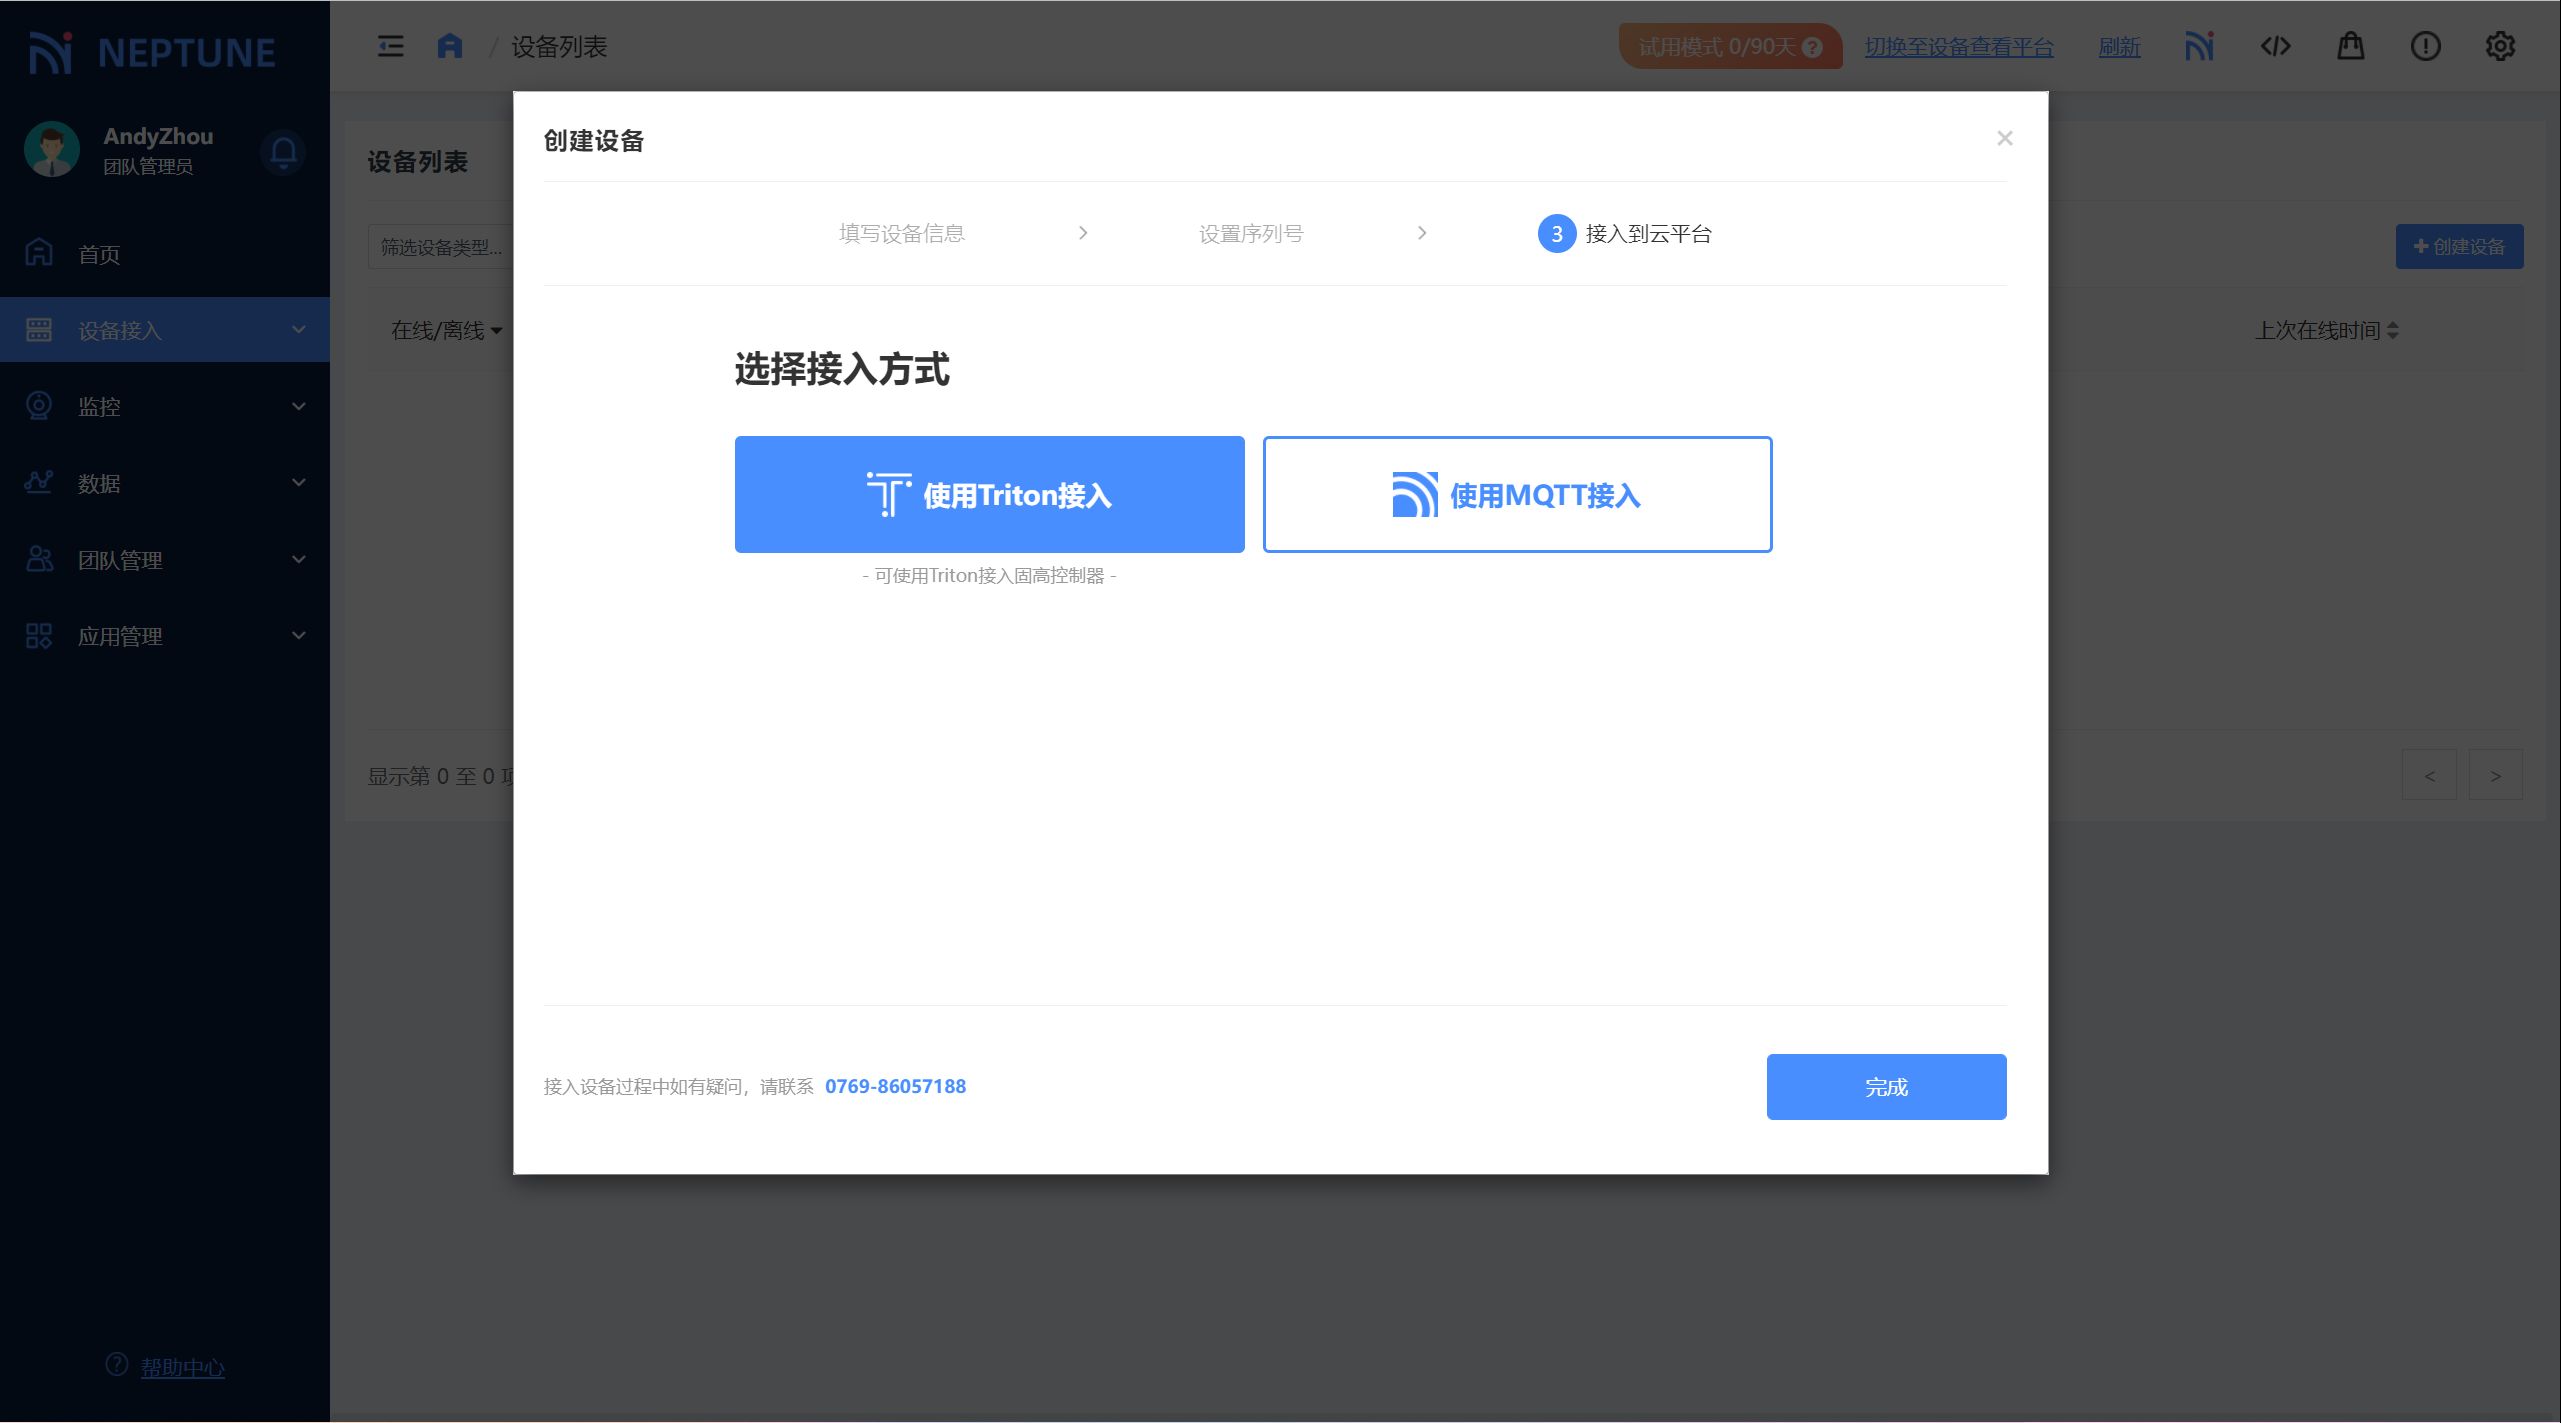Go to the 填写设备信息 step
The width and height of the screenshot is (2561, 1423).
901,234
